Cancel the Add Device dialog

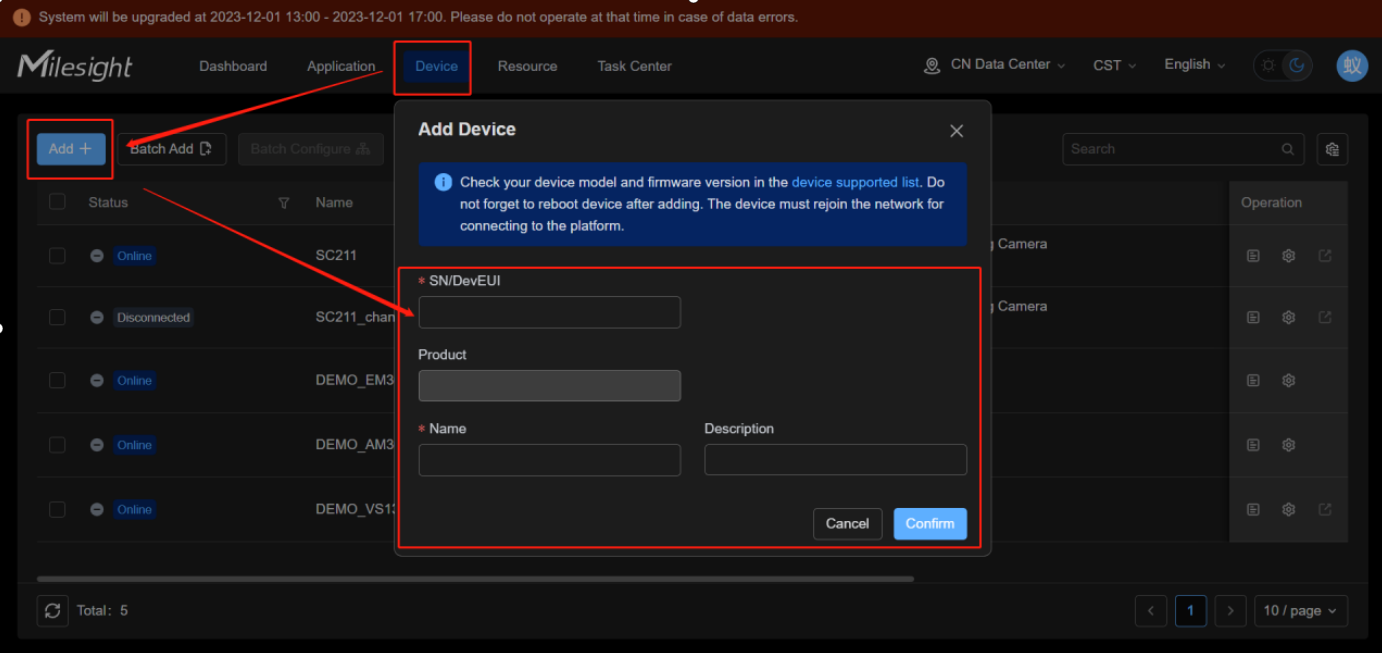point(847,524)
